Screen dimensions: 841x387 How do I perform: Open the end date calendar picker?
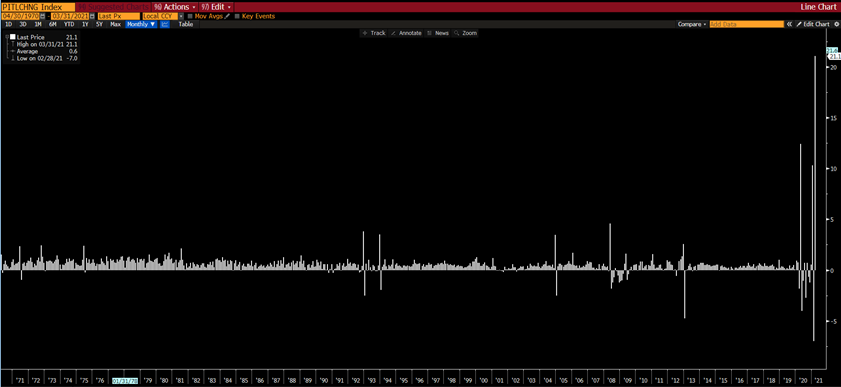pyautogui.click(x=92, y=16)
